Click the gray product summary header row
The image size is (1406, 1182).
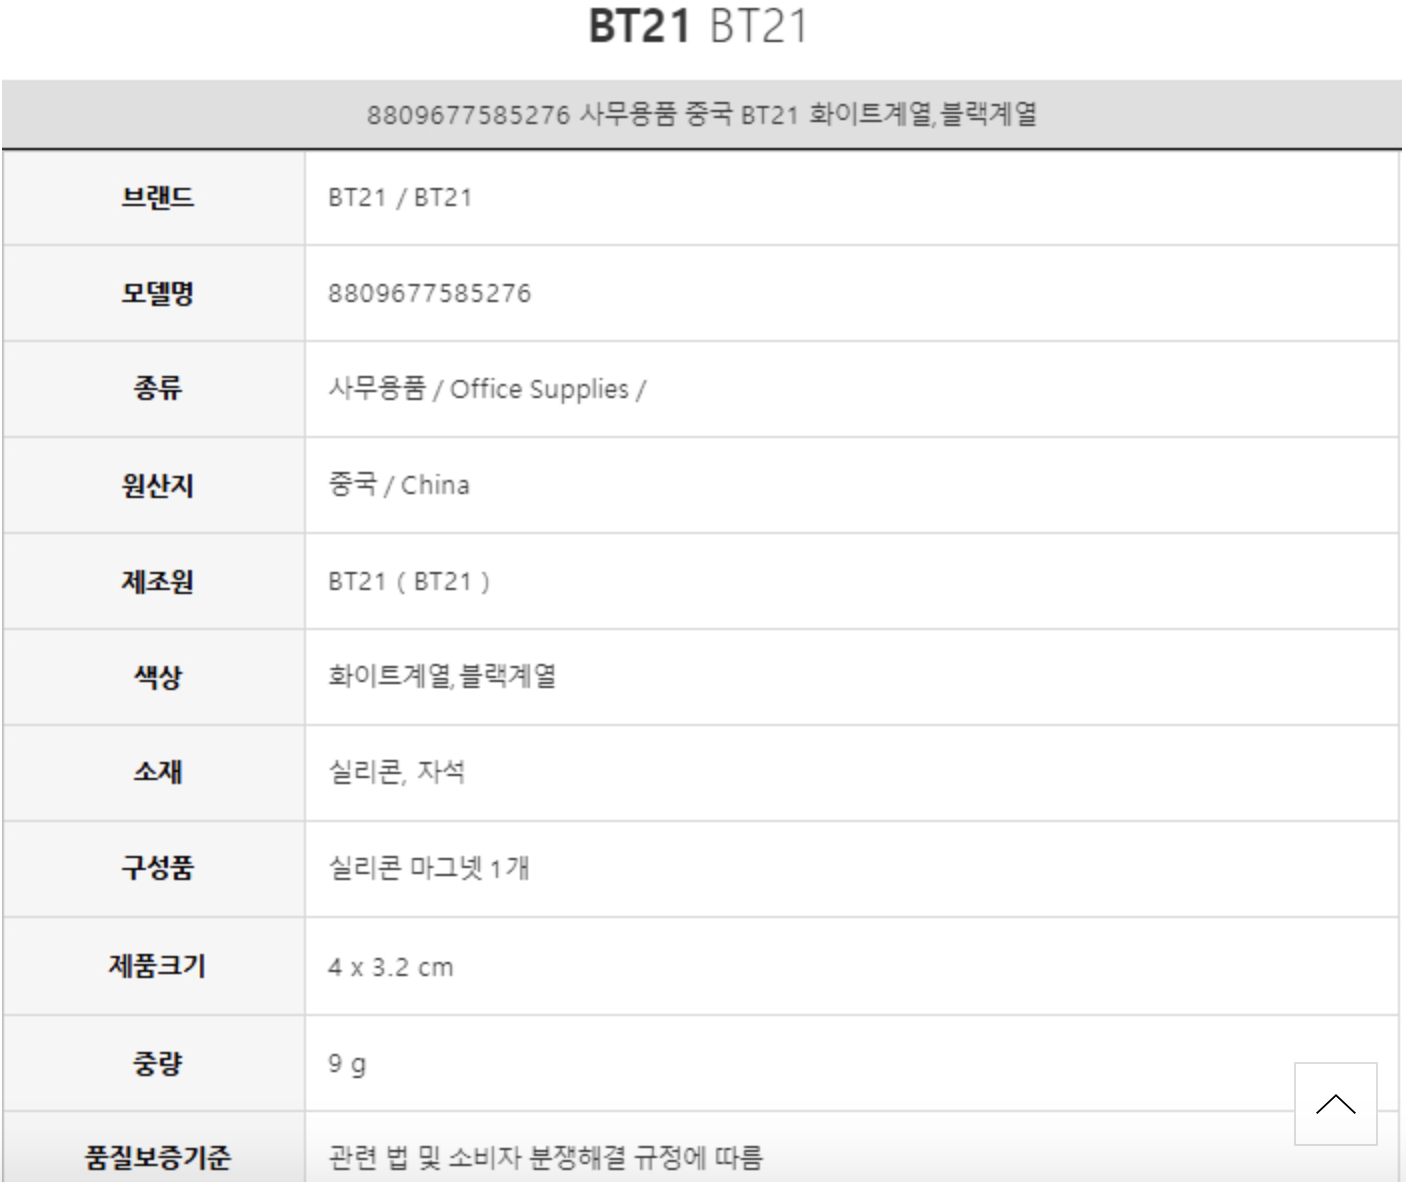coord(701,114)
